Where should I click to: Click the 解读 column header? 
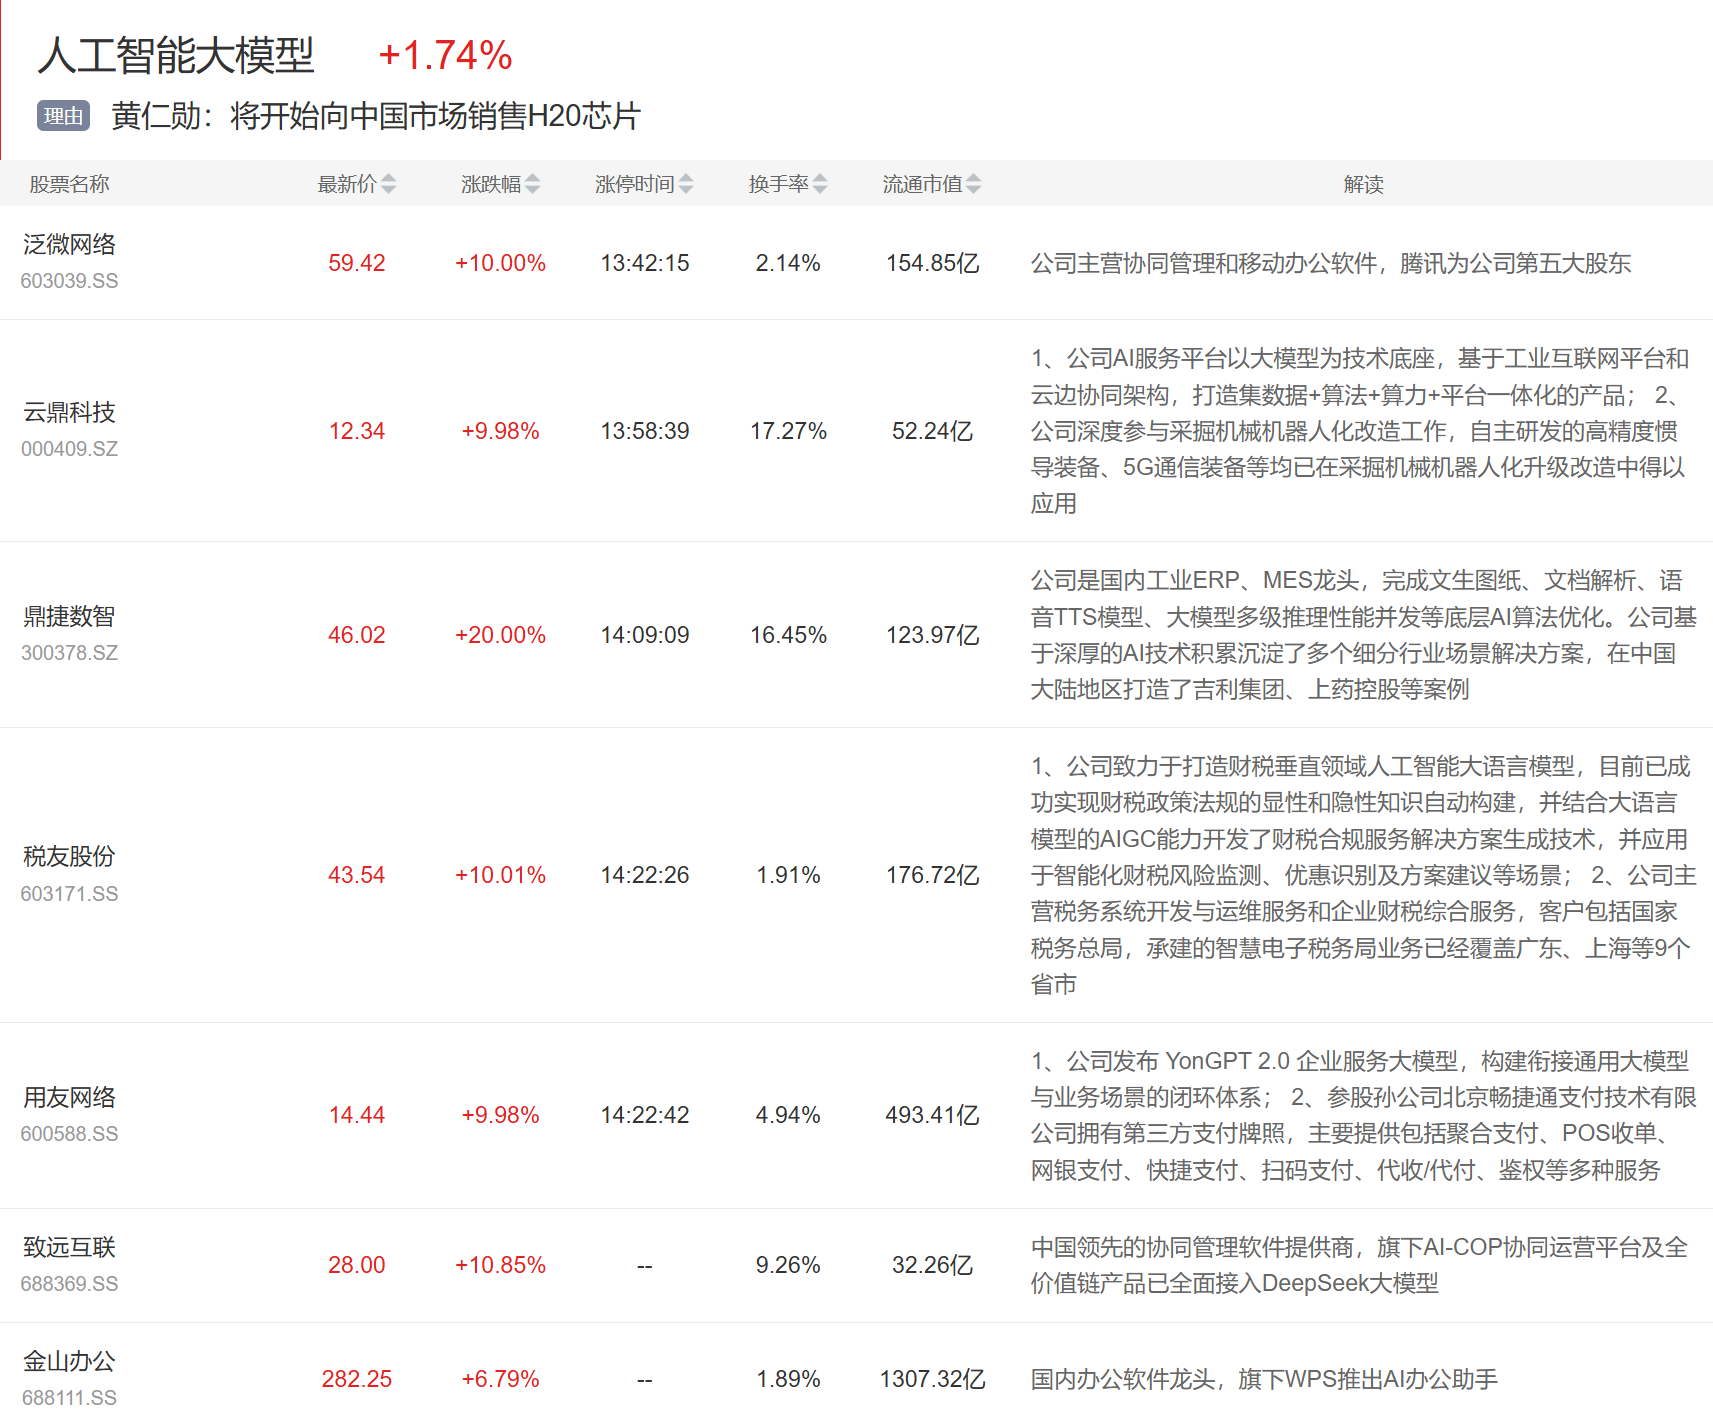coord(1363,184)
